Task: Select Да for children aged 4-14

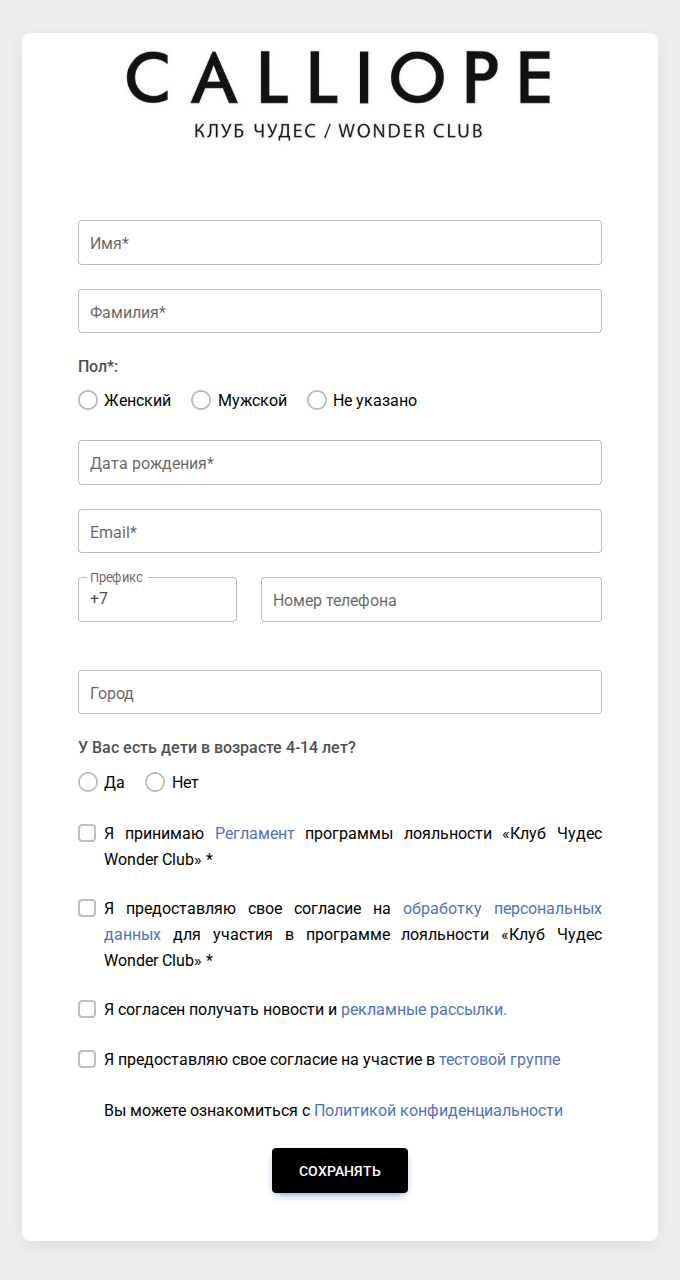Action: 88,782
